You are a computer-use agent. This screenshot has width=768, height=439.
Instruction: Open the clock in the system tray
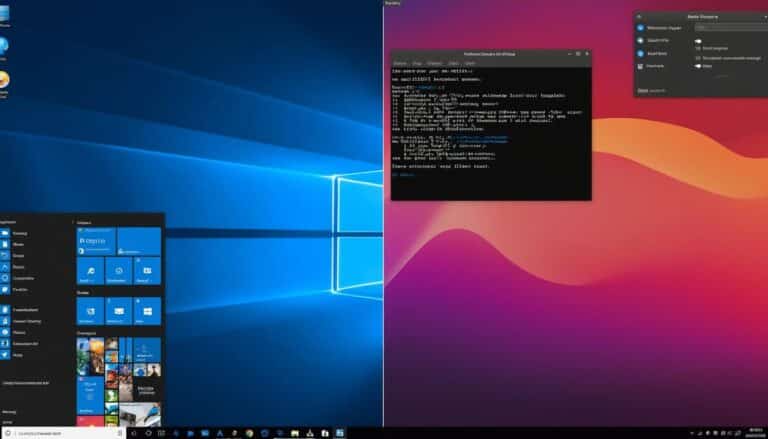[x=754, y=433]
